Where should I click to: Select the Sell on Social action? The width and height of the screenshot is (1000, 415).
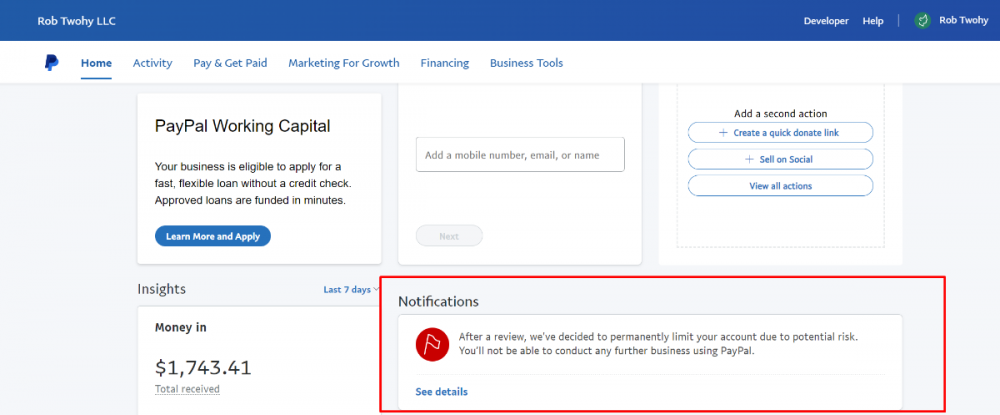coord(780,159)
